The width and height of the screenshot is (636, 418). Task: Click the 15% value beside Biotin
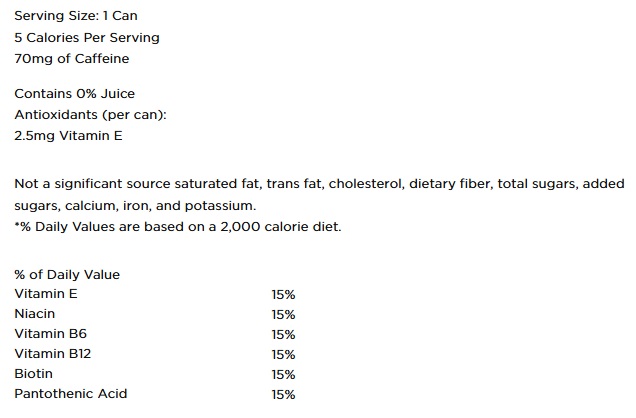click(283, 375)
